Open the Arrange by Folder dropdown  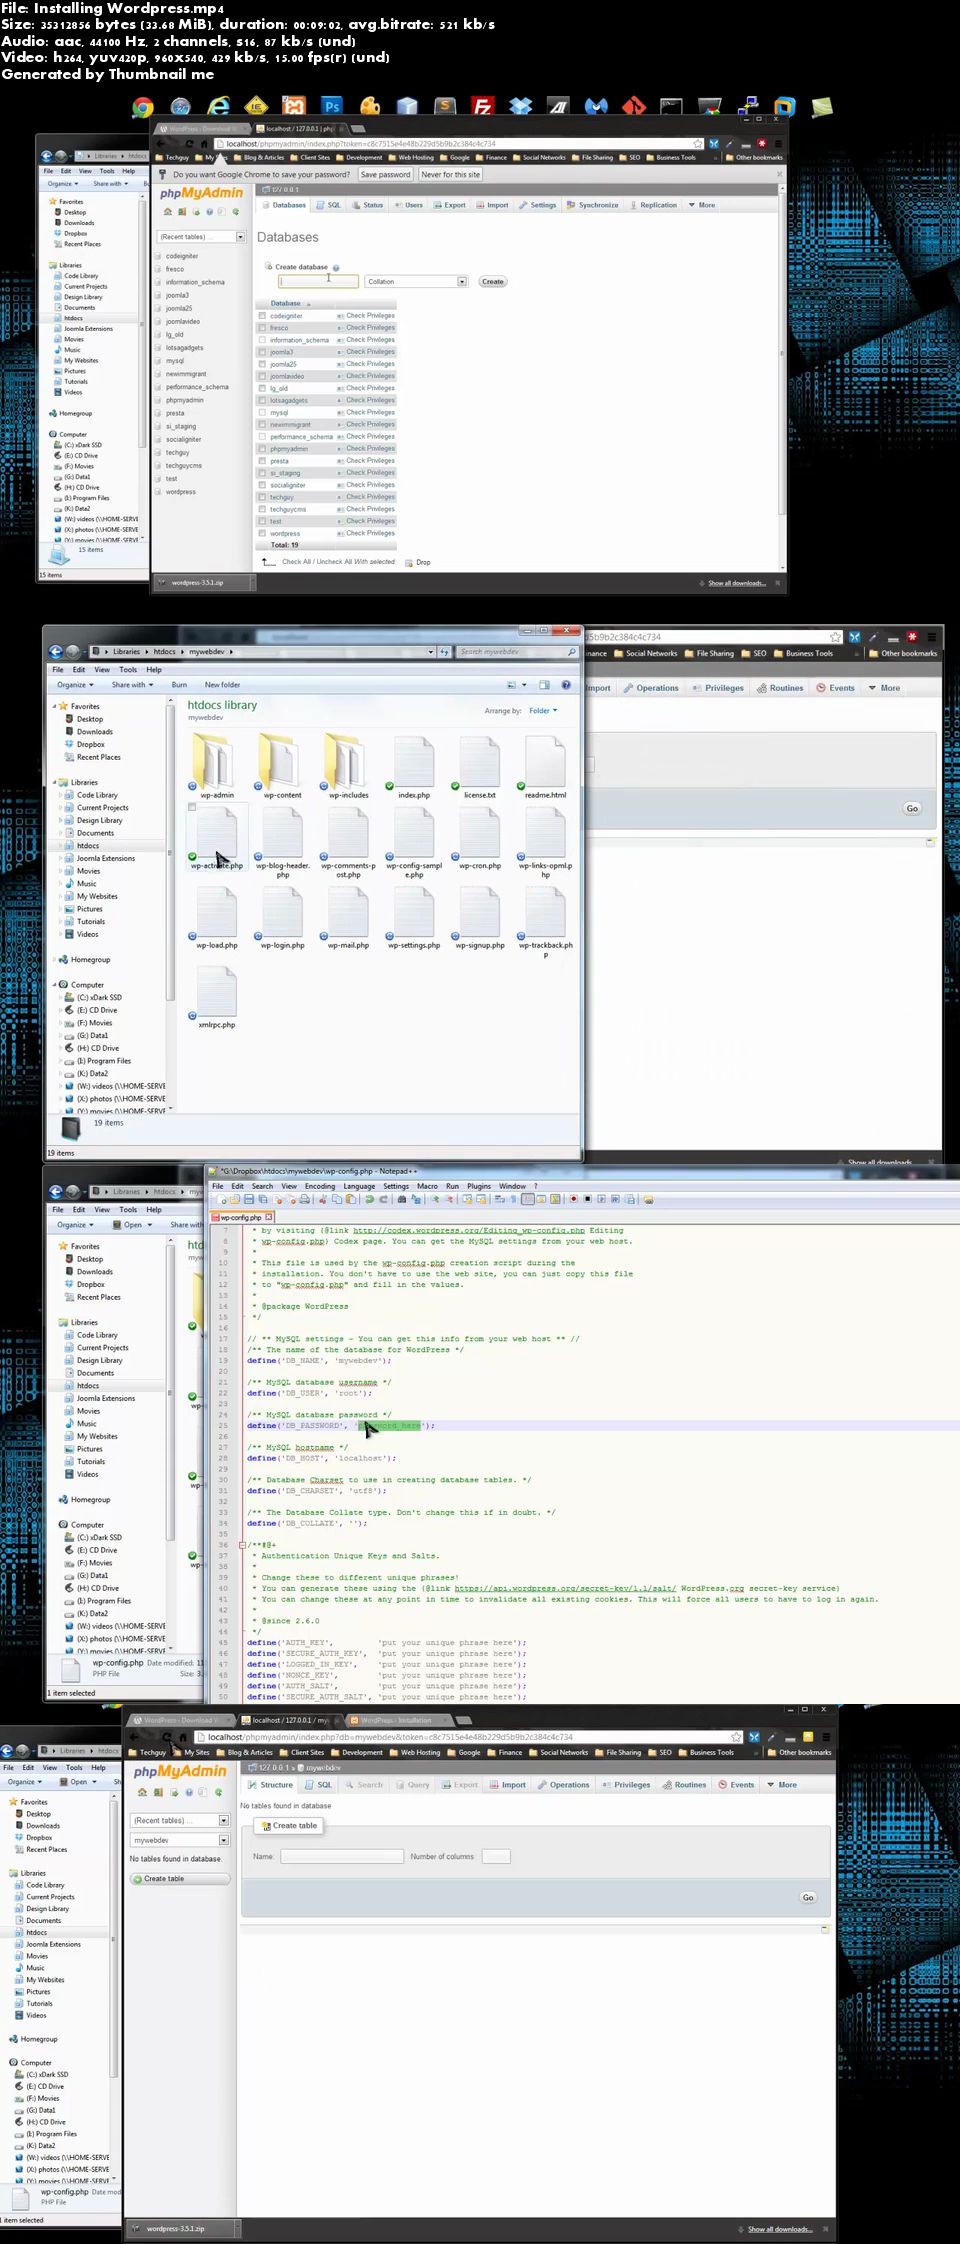543,711
